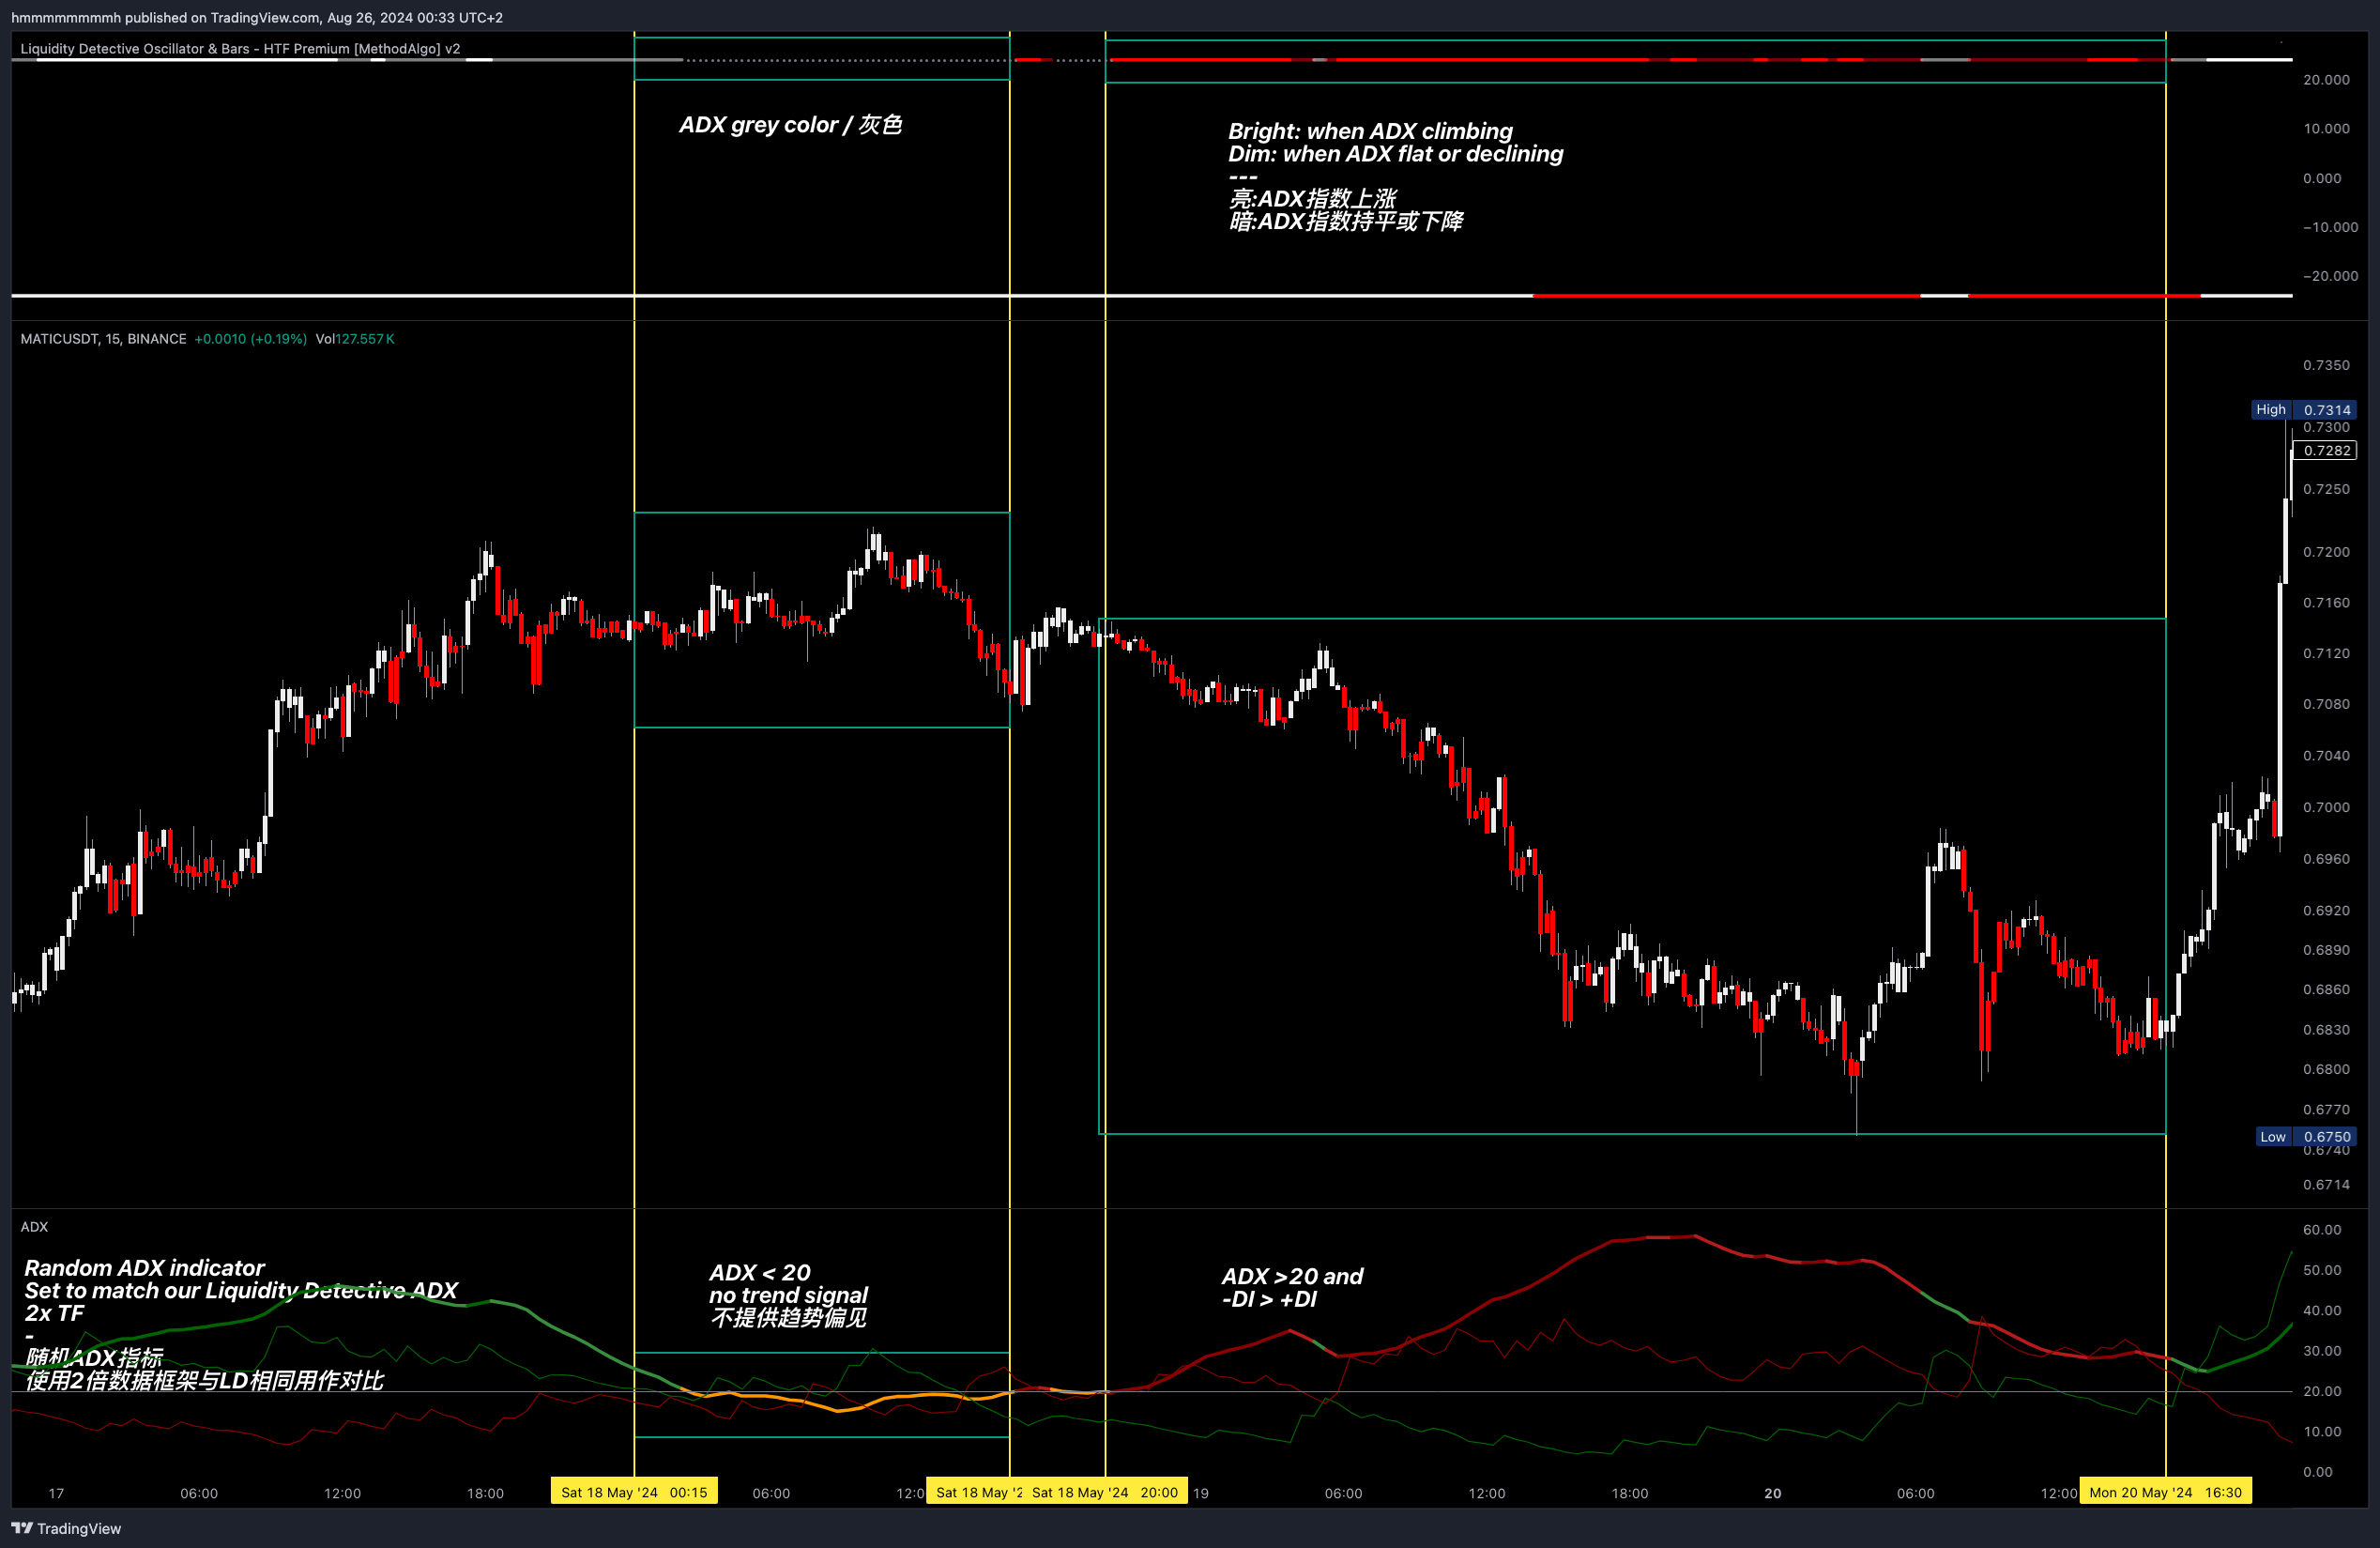
Task: Click the ADX indicator pane label
Action: [34, 1227]
